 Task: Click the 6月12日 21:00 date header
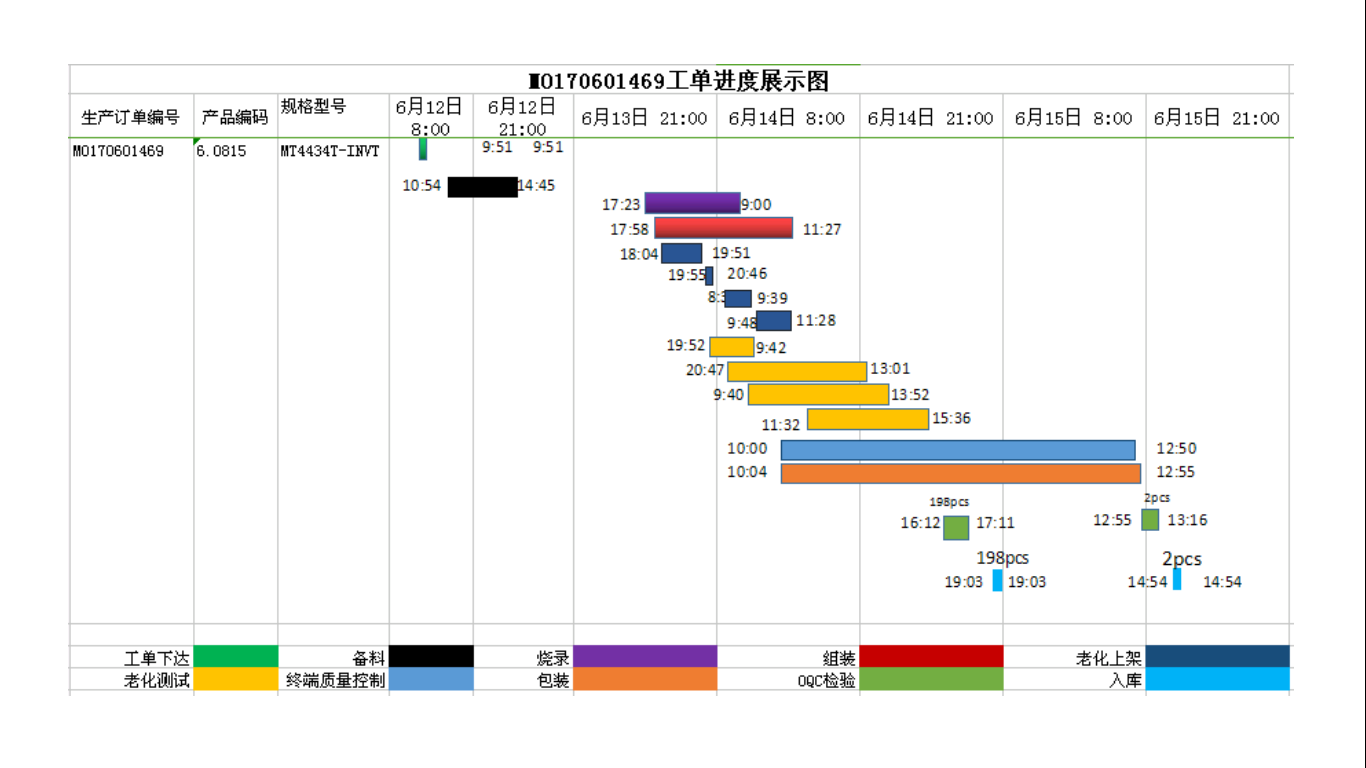[x=522, y=117]
